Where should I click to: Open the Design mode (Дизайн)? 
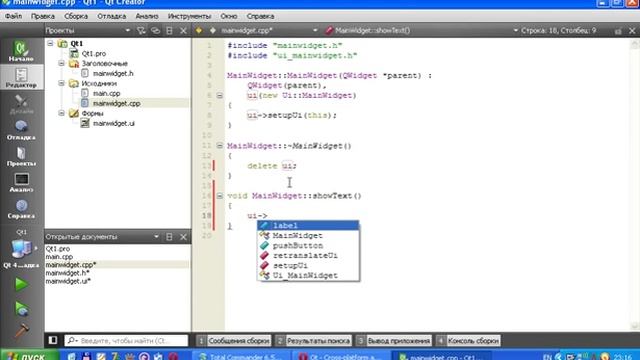(x=21, y=104)
